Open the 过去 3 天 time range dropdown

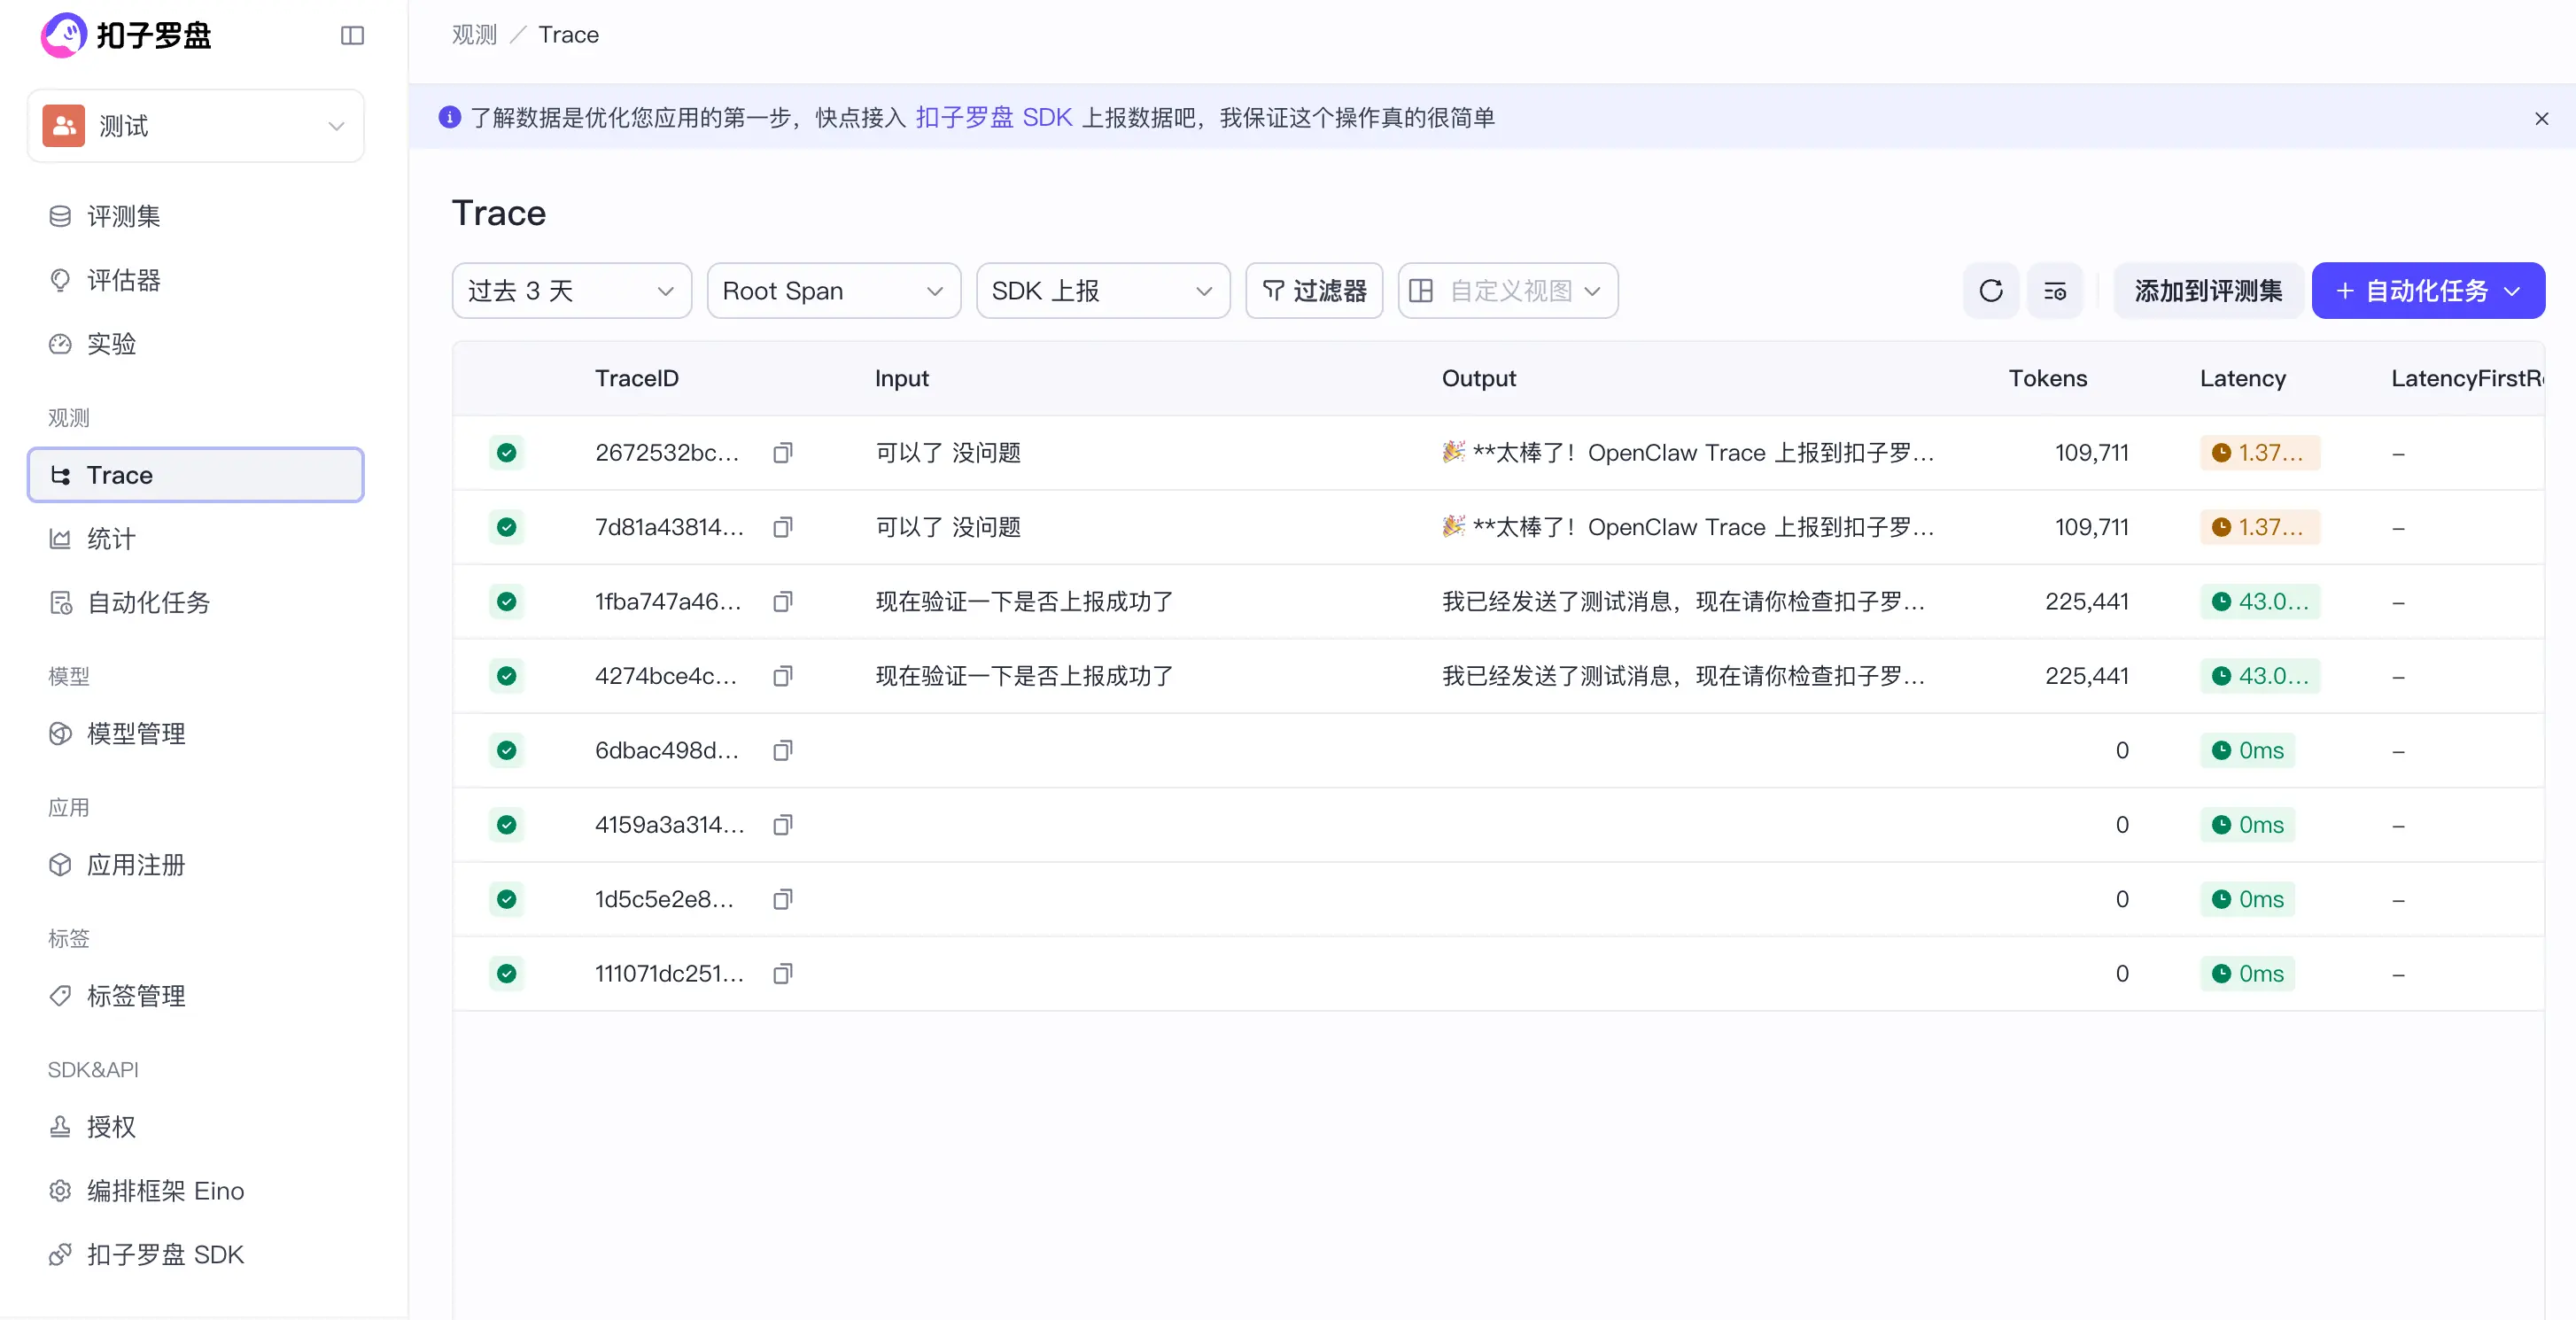[572, 291]
